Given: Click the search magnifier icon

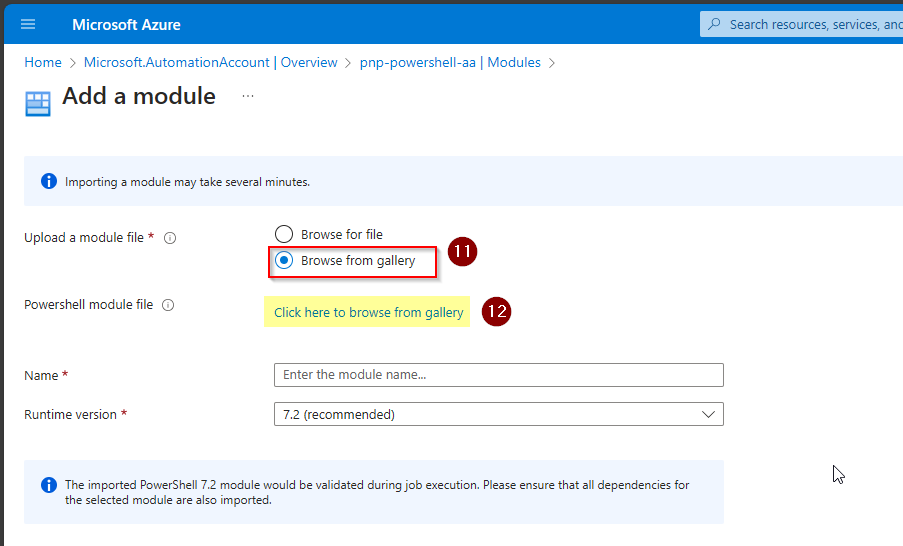Looking at the screenshot, I should tap(714, 24).
